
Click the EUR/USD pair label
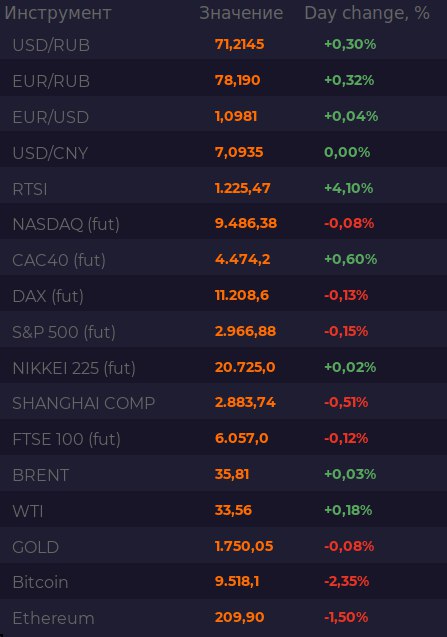coord(51,117)
